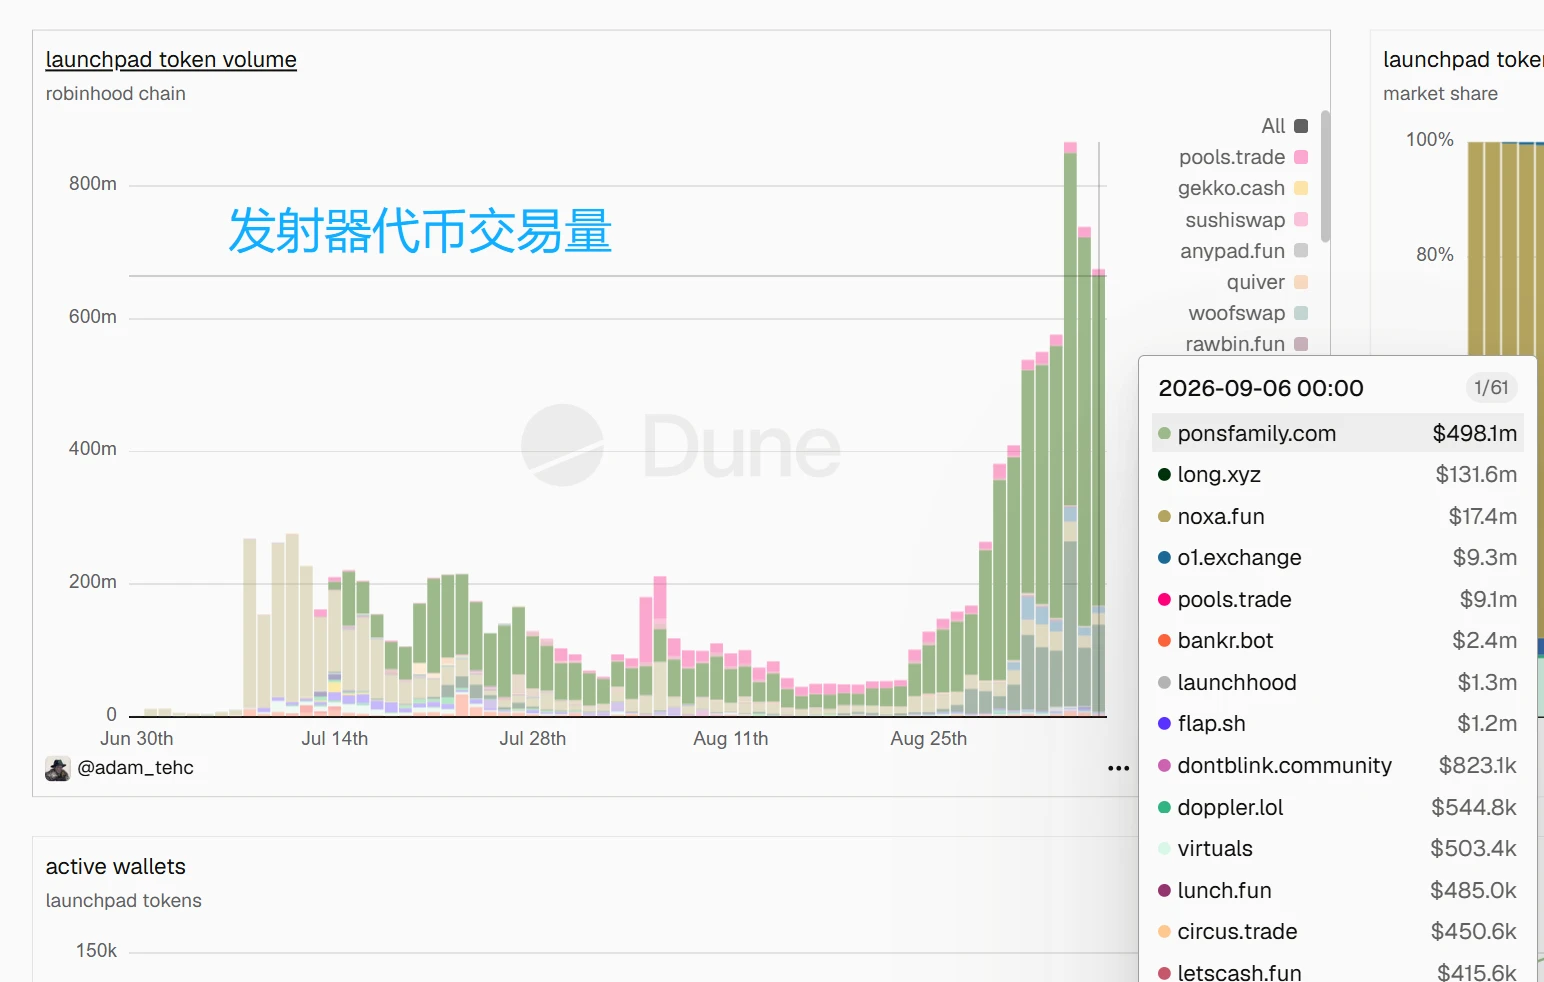Click the 800m y-axis label
This screenshot has width=1544, height=982.
click(x=93, y=184)
